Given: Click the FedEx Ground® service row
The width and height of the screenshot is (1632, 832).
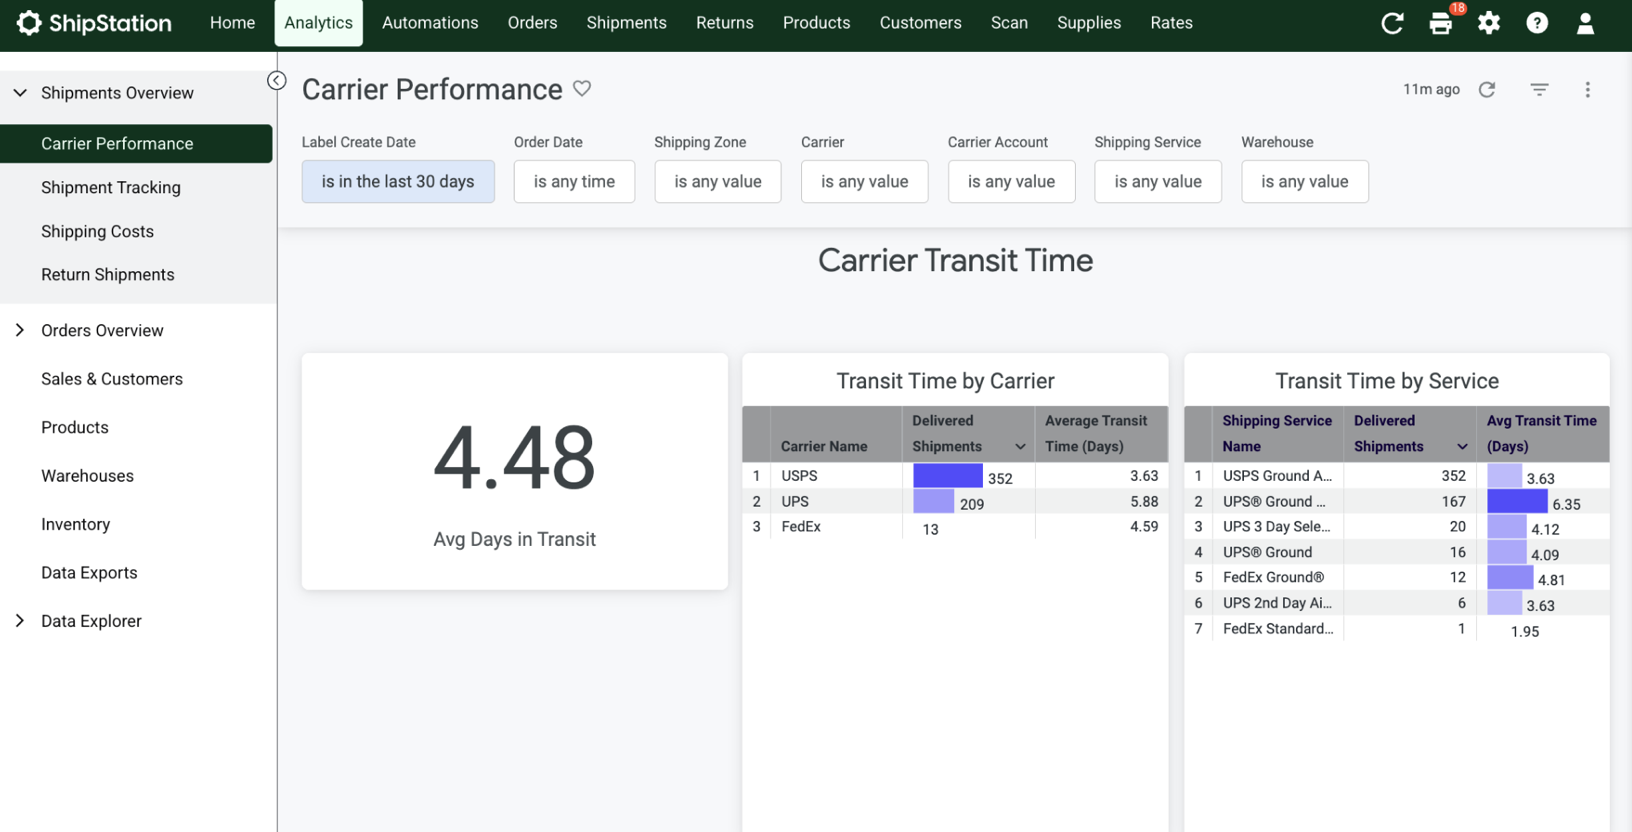Looking at the screenshot, I should [1273, 577].
